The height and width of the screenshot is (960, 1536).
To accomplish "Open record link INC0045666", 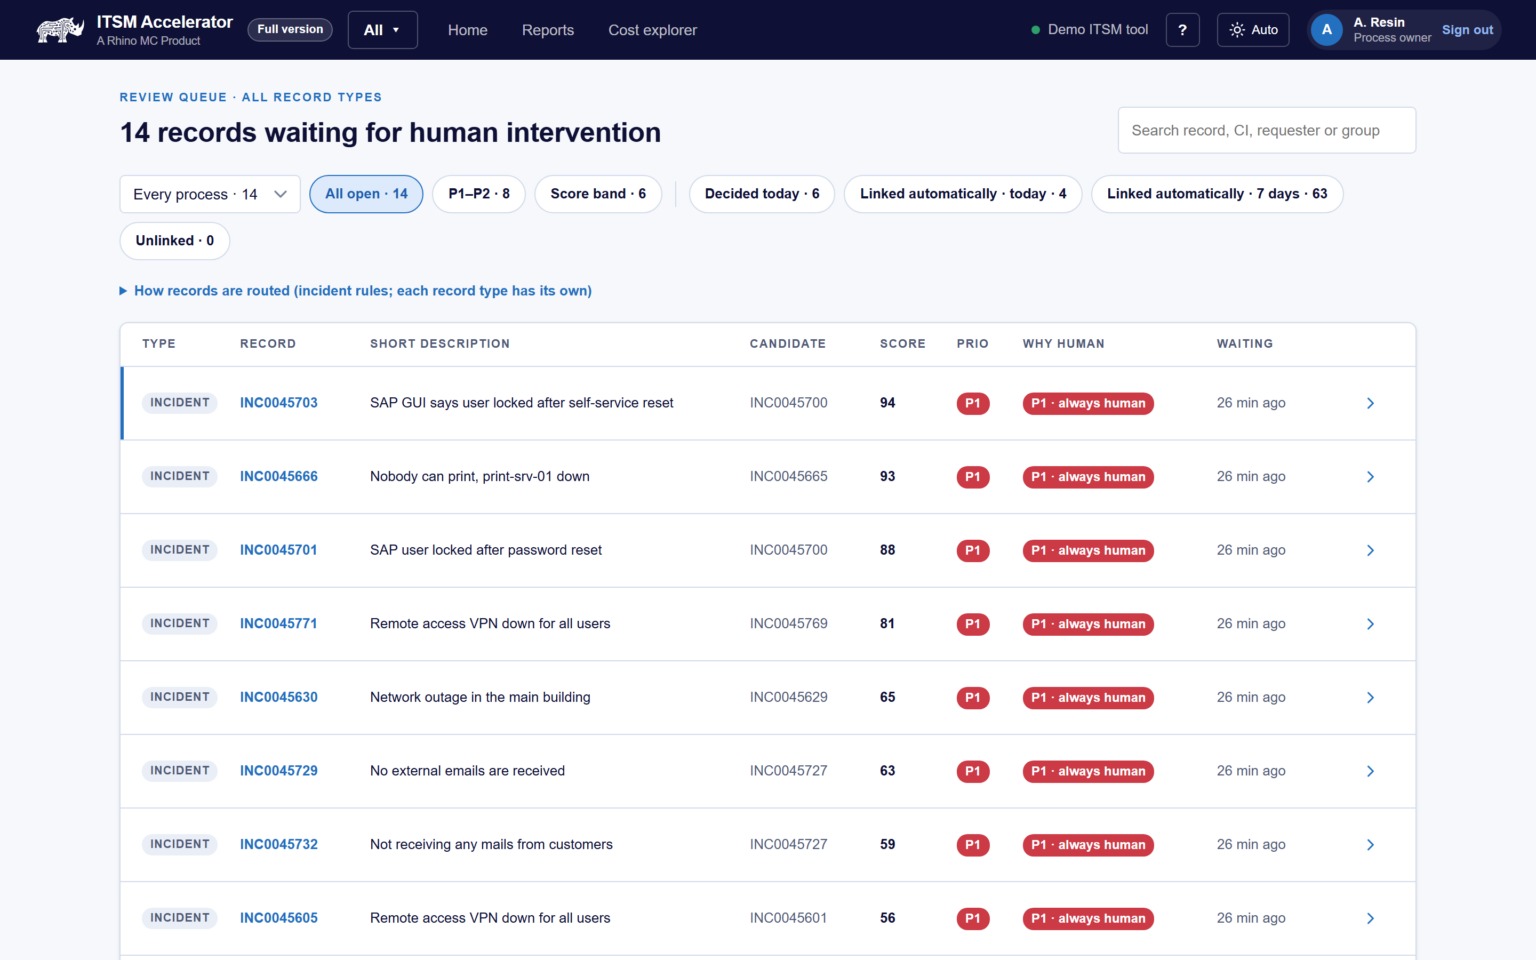I will point(279,477).
